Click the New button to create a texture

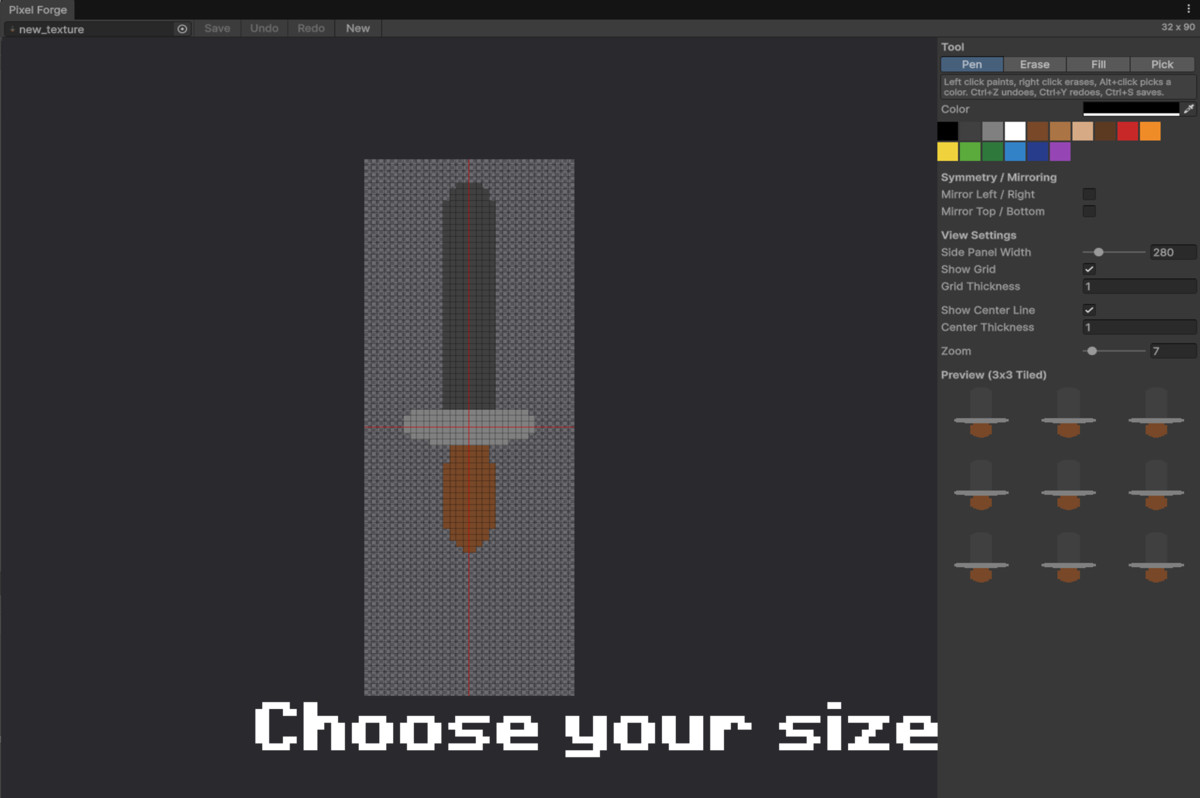(358, 28)
